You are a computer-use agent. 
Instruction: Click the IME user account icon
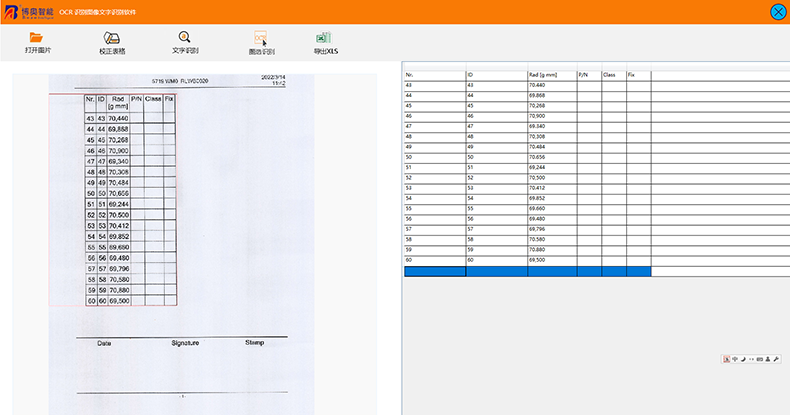point(767,358)
